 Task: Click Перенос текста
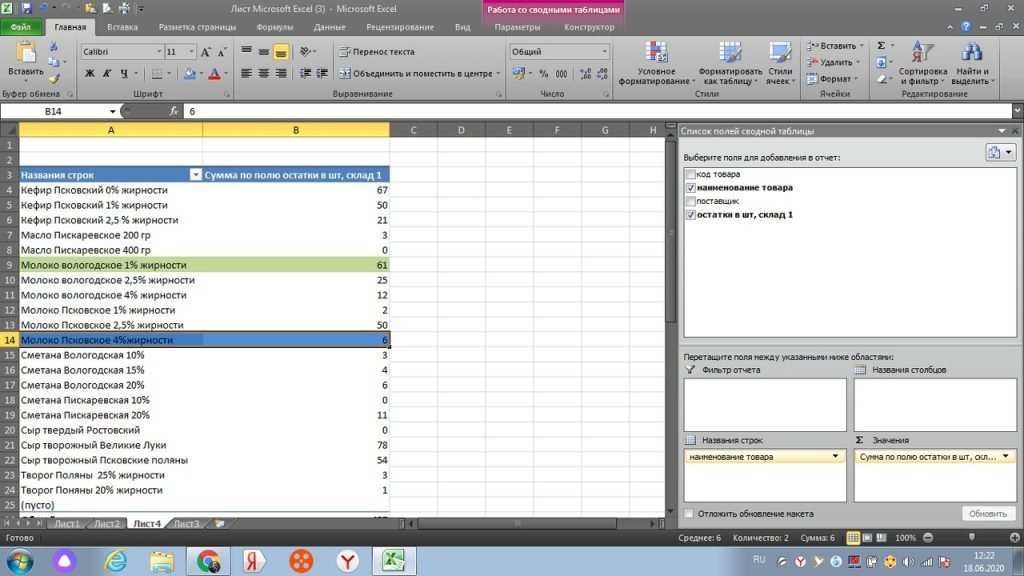tap(377, 52)
